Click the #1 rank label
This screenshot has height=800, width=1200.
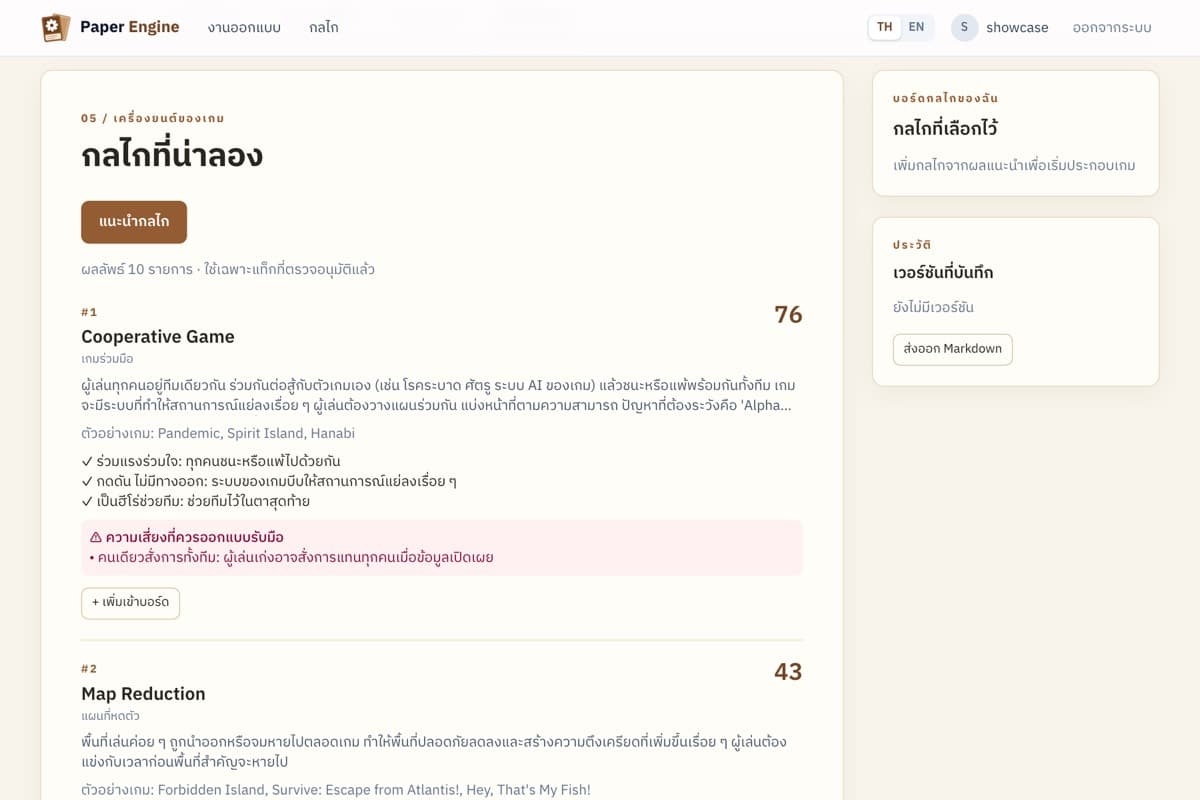[x=89, y=312]
